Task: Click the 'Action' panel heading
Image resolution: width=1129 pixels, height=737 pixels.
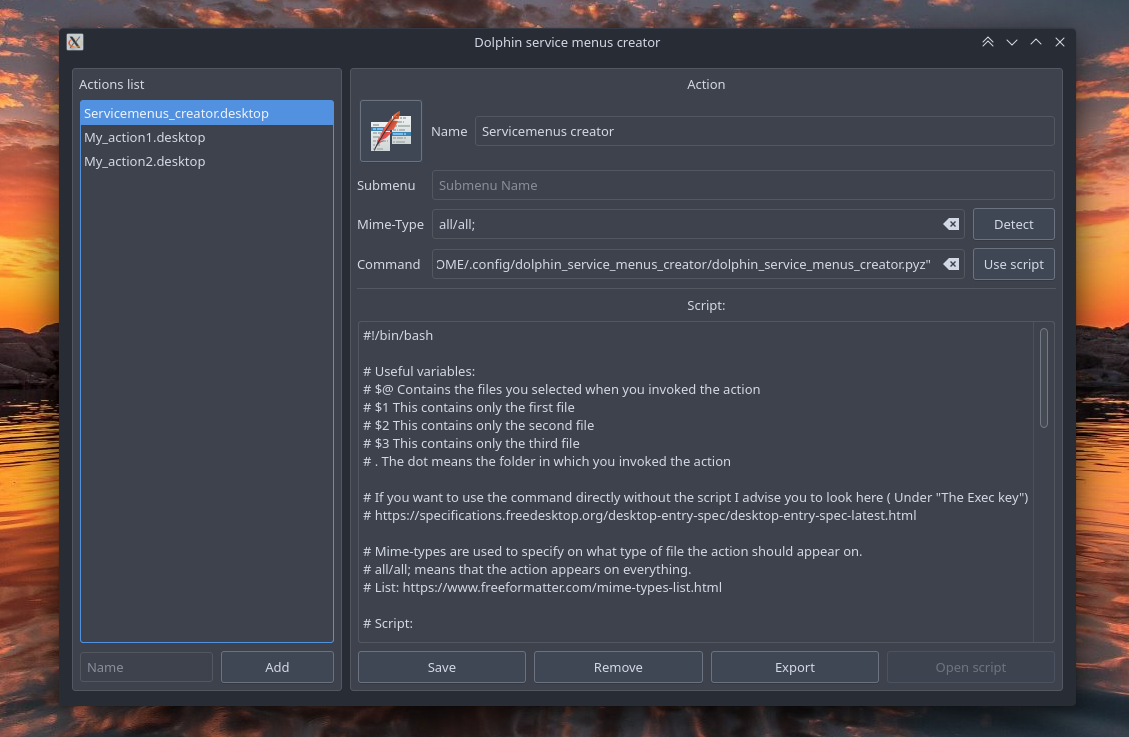Action: pos(706,84)
